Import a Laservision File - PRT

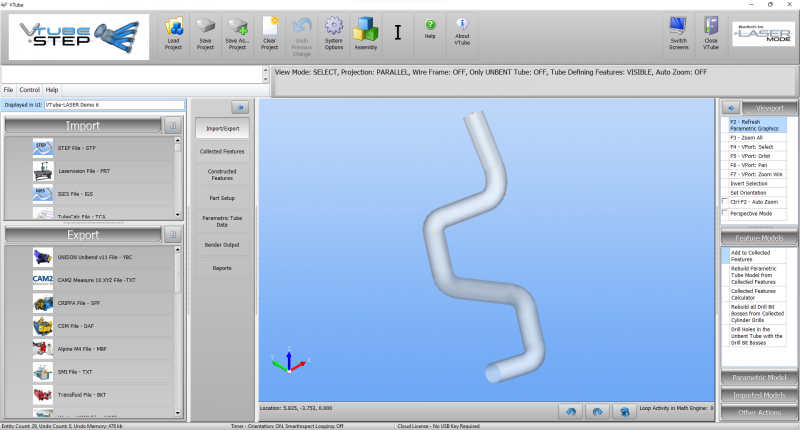pyautogui.click(x=90, y=171)
